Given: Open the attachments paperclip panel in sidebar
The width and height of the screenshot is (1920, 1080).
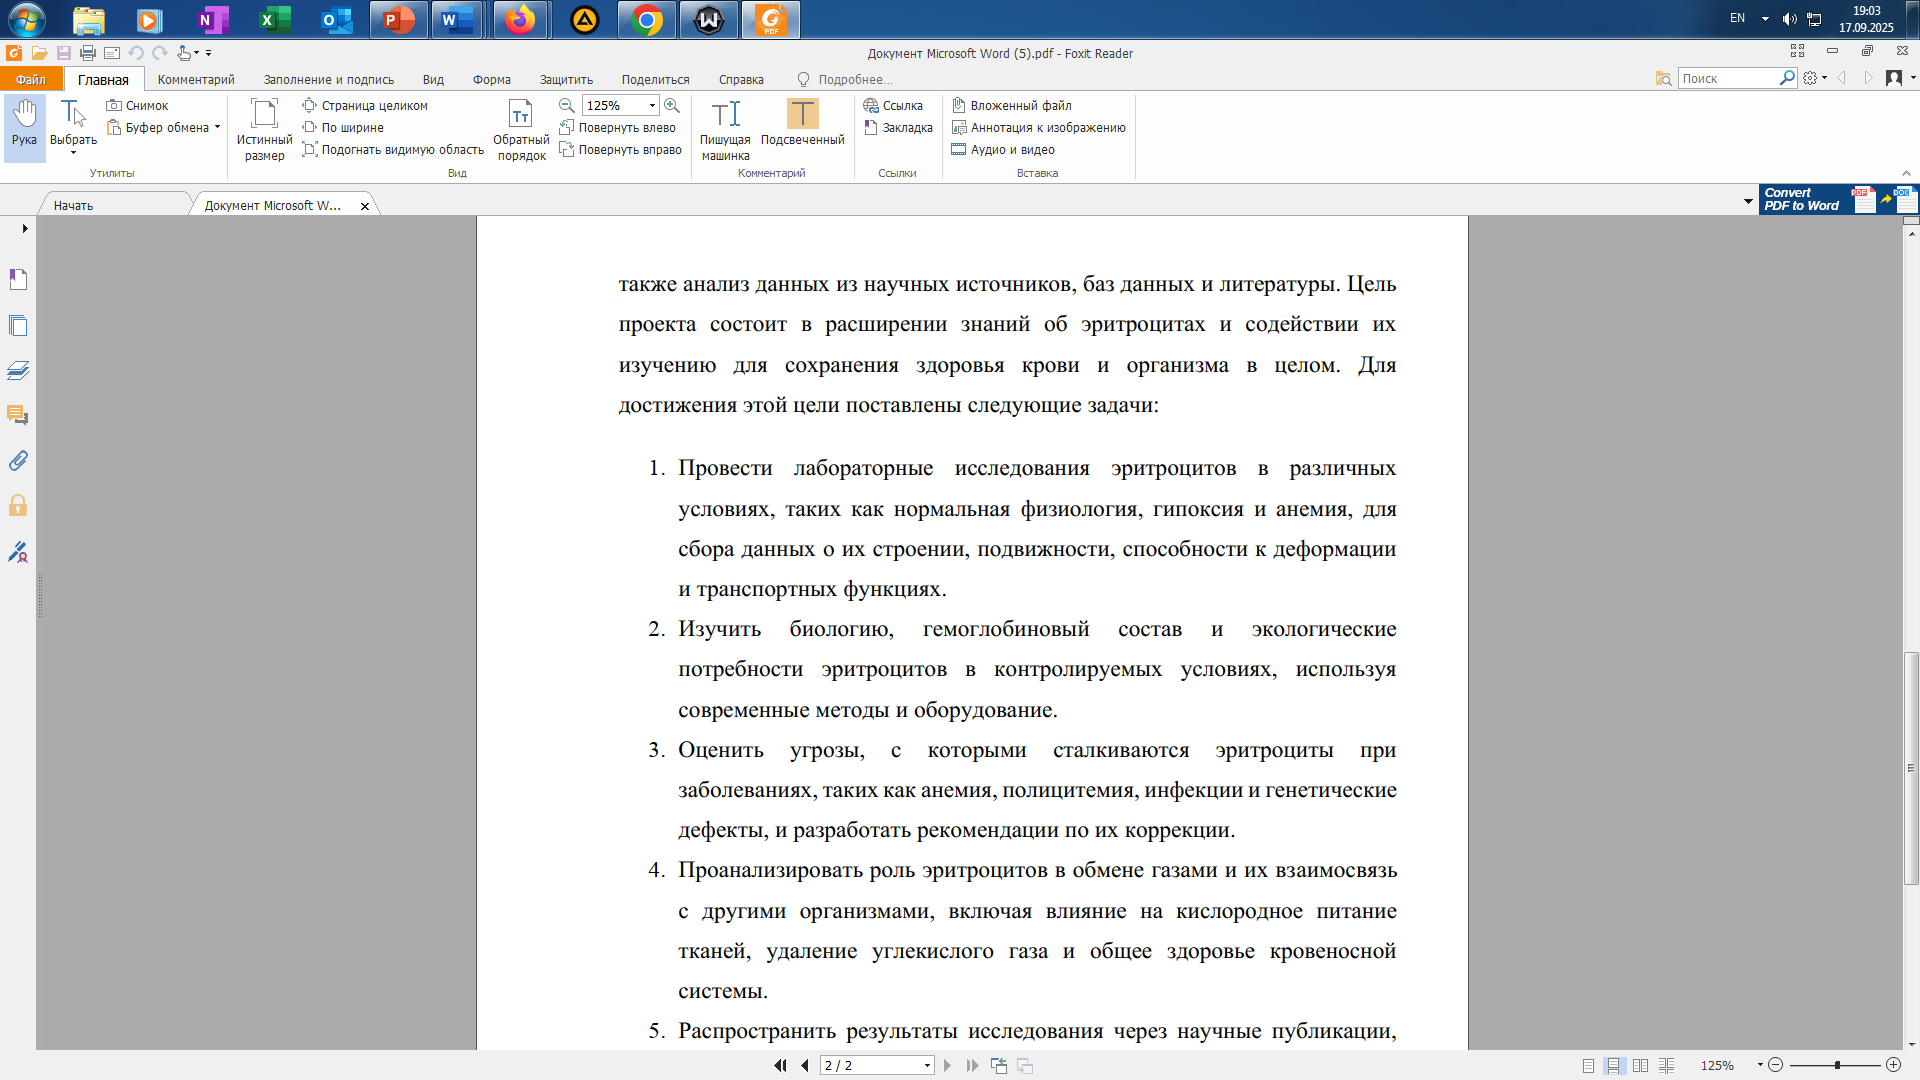Looking at the screenshot, I should (x=18, y=461).
